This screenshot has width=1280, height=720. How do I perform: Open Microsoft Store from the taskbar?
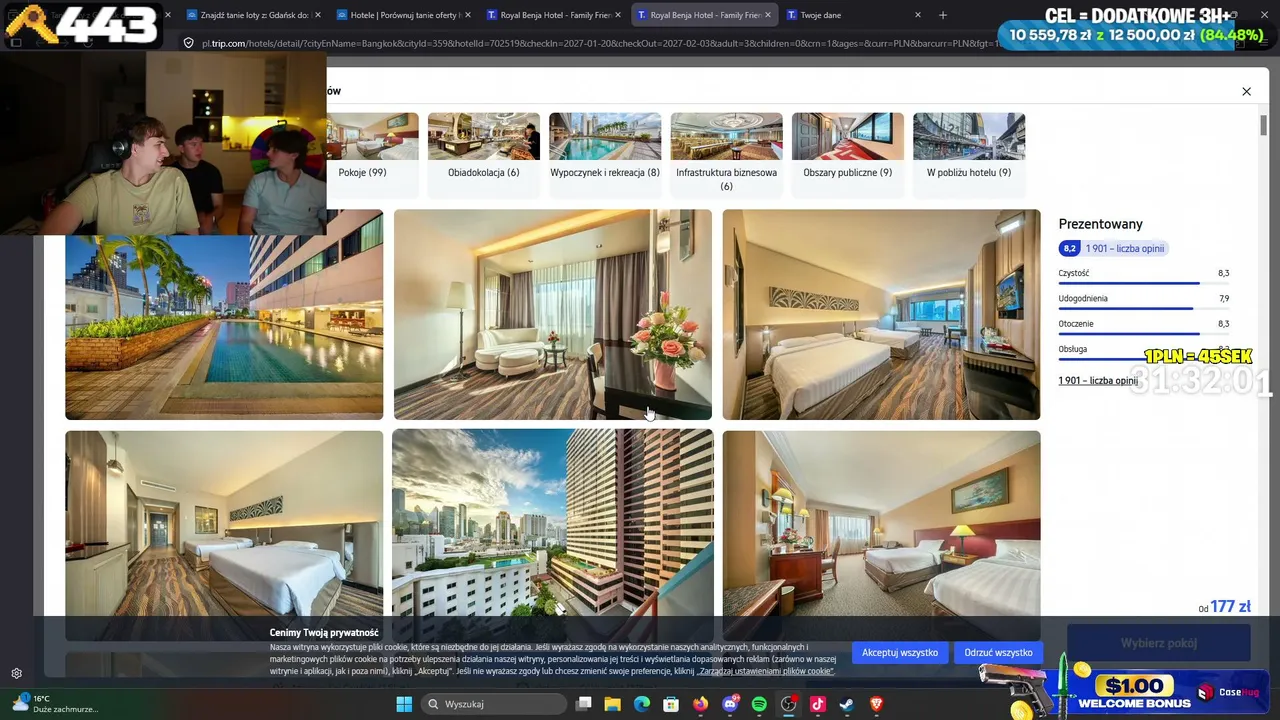[x=671, y=704]
